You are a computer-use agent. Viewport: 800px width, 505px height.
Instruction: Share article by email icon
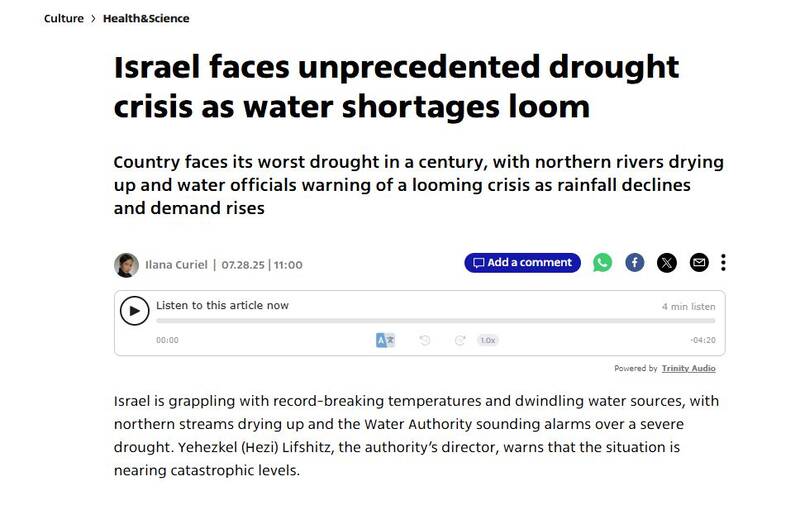pos(699,263)
